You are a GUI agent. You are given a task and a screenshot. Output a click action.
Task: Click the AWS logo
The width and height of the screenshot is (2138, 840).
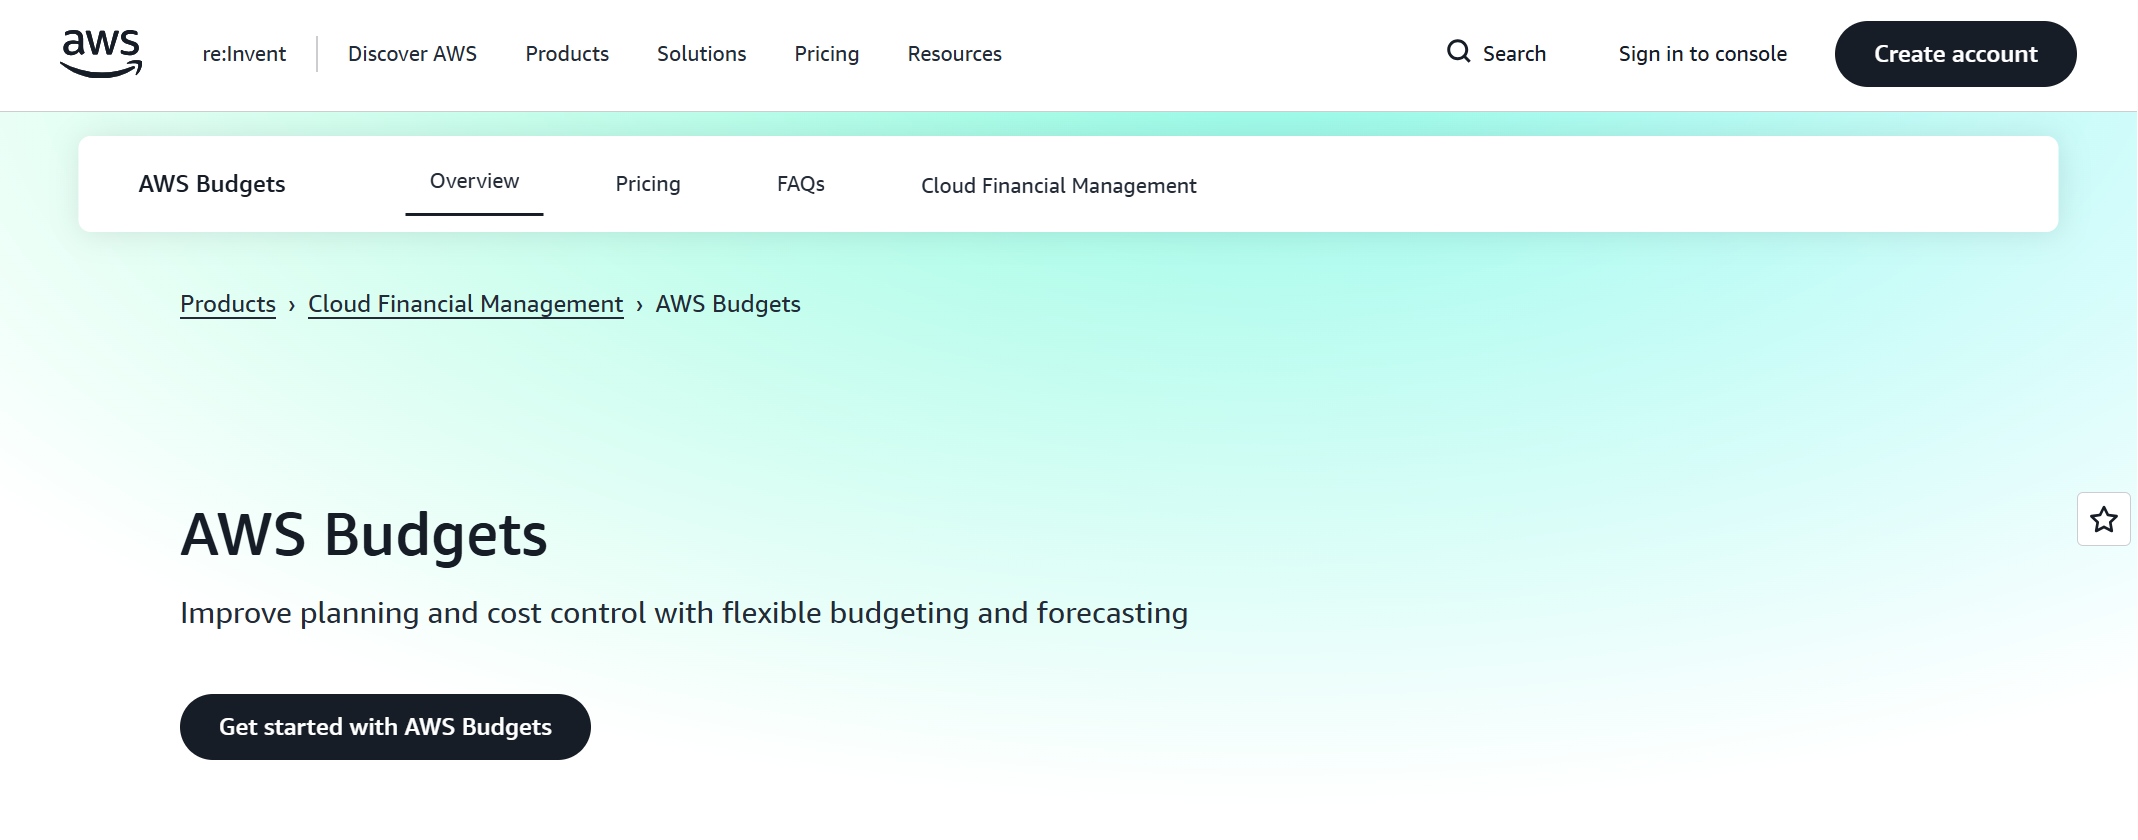pos(101,54)
